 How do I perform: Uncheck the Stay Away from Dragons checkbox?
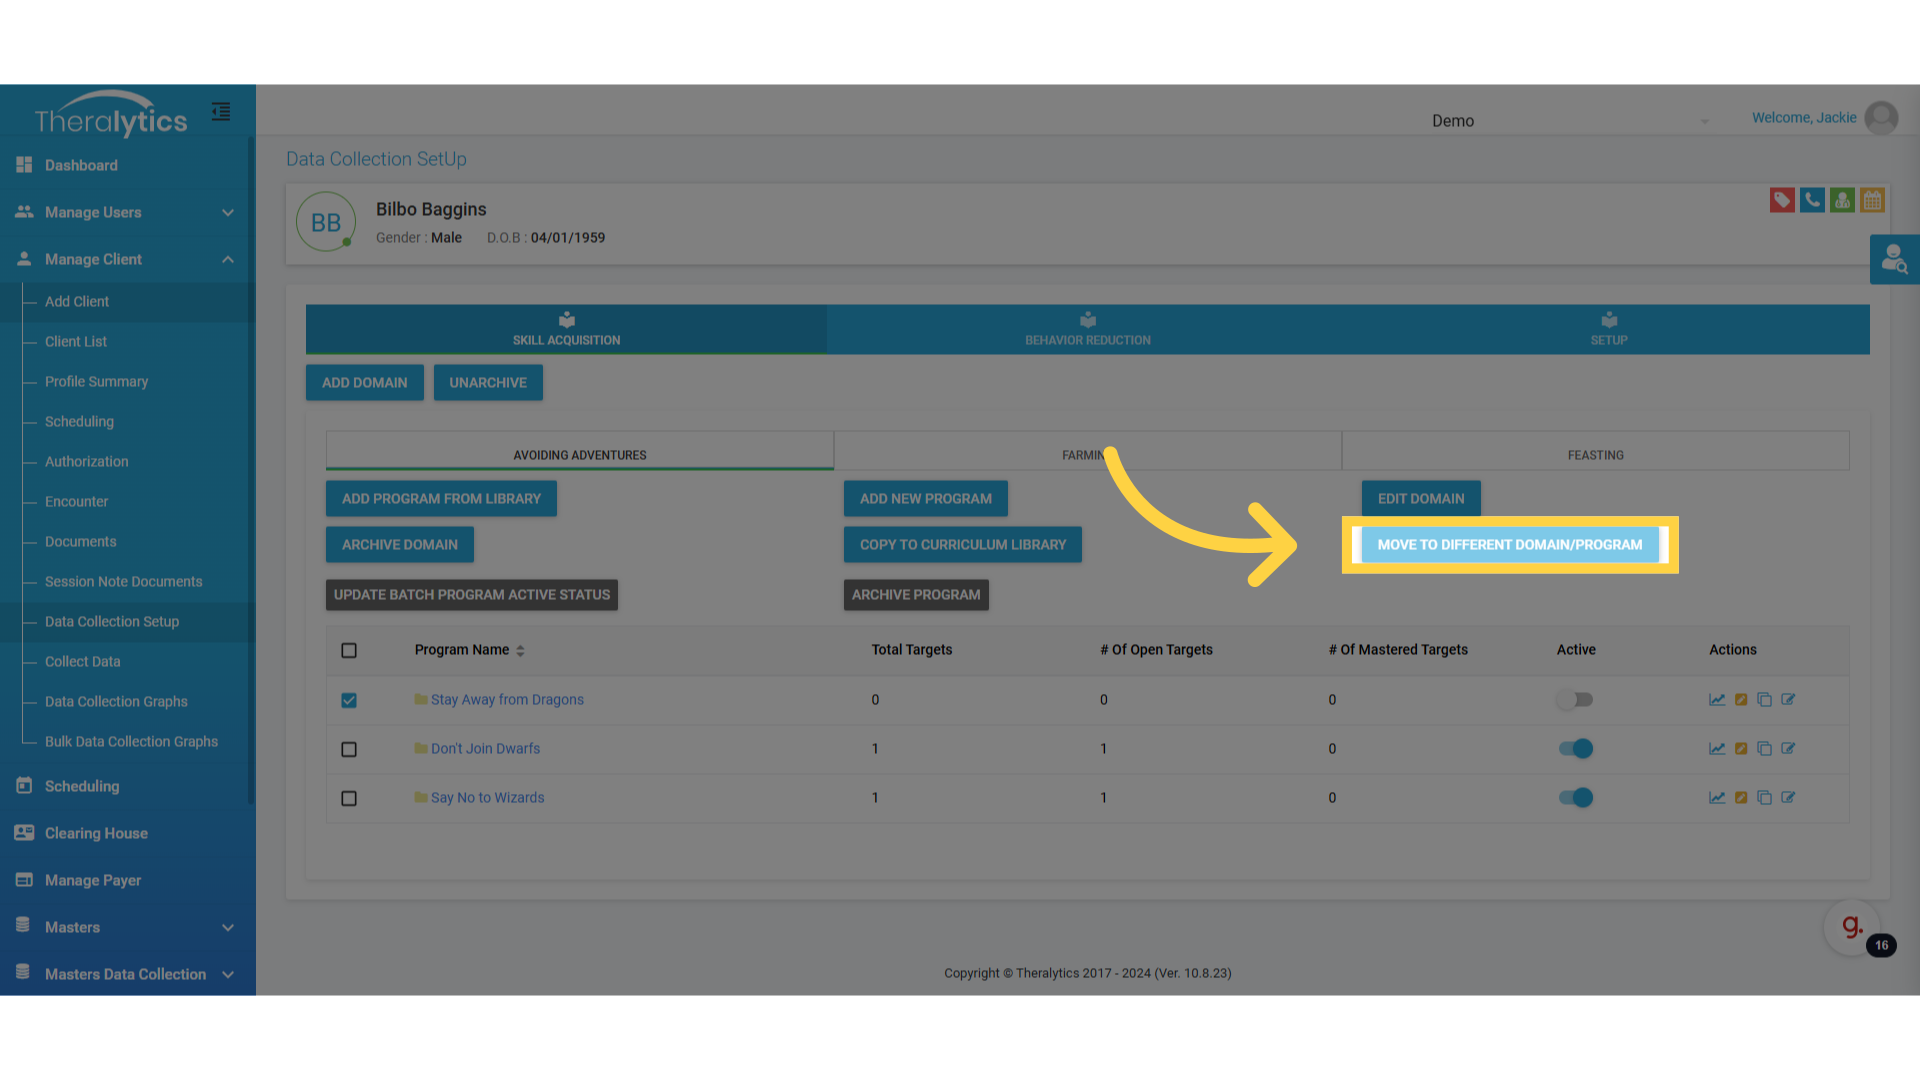(349, 700)
